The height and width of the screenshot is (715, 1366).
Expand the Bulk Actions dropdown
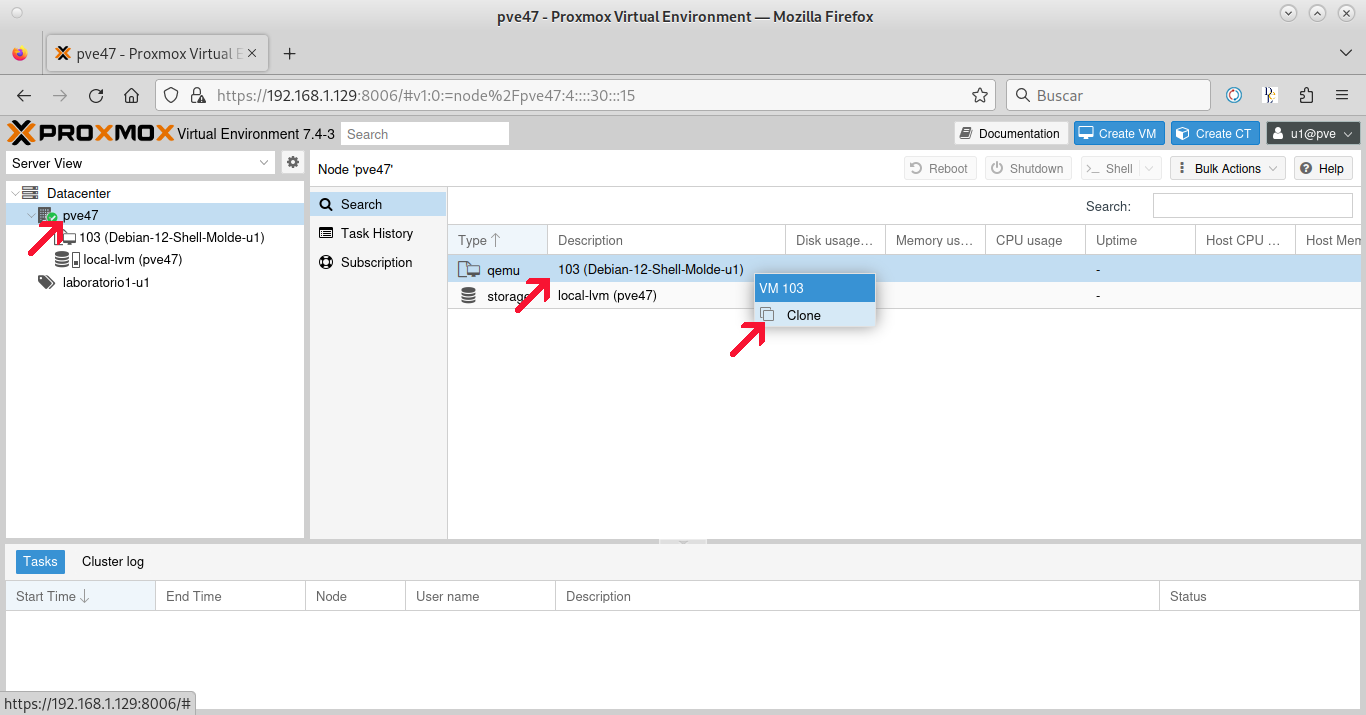pyautogui.click(x=1227, y=169)
